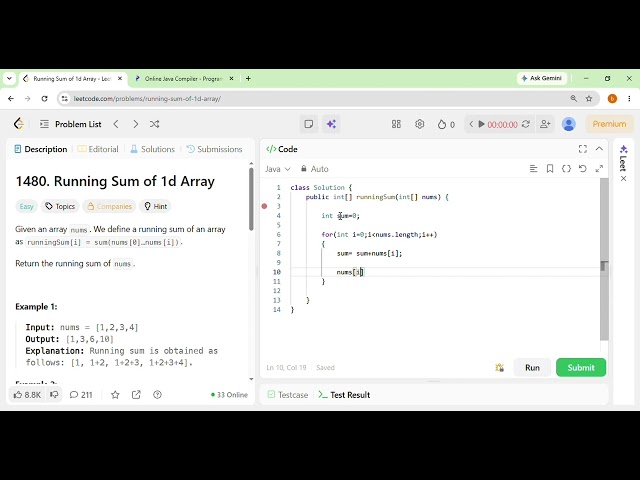Viewport: 640px width, 480px height.
Task: Click the debugger icon beside Run
Action: [x=500, y=368]
